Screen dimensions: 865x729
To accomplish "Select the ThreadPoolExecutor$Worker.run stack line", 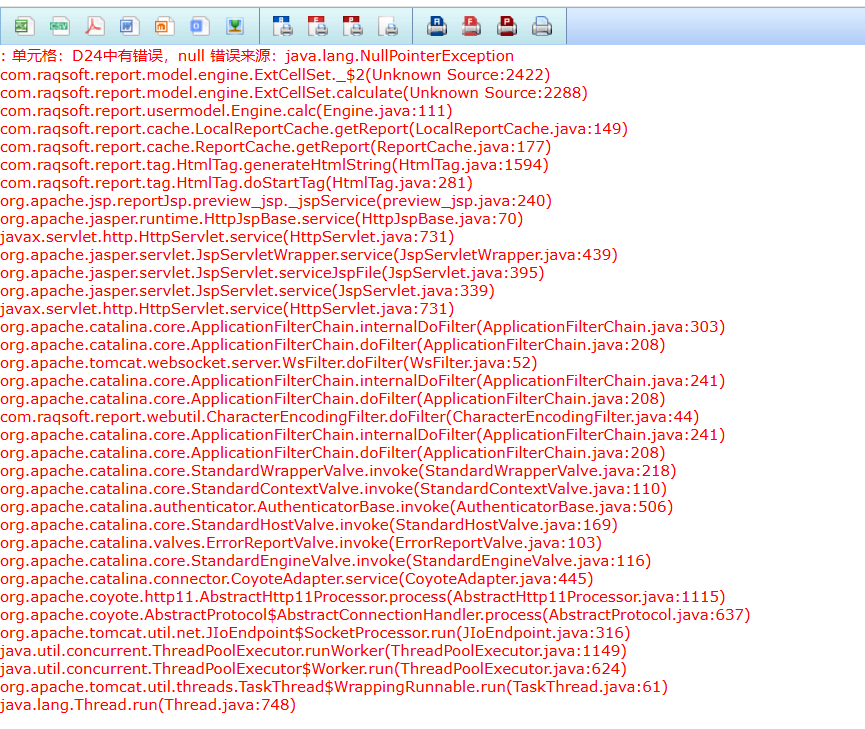I will (313, 669).
